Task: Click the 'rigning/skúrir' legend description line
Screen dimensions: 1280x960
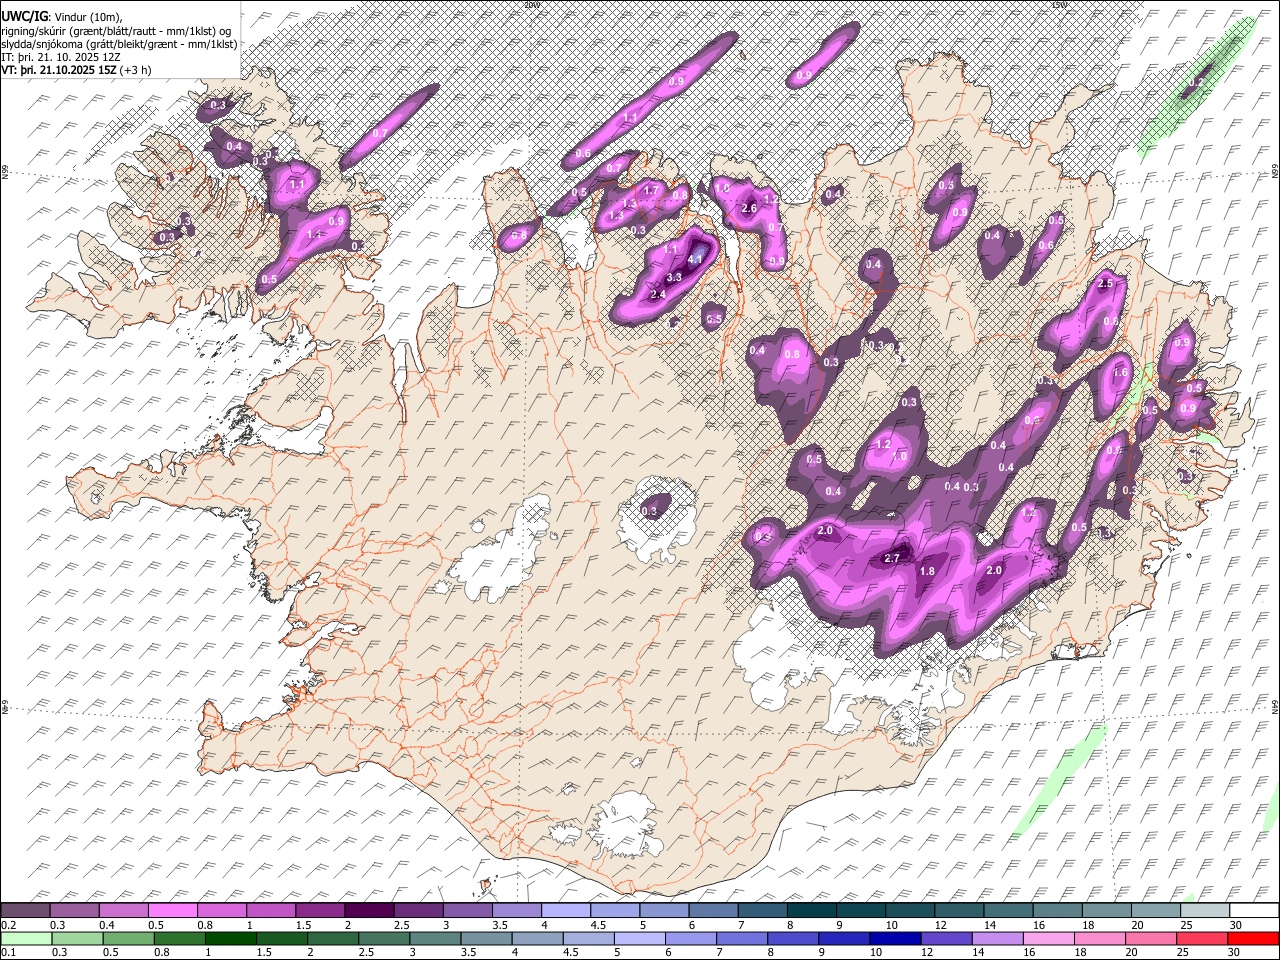Action: pyautogui.click(x=118, y=31)
